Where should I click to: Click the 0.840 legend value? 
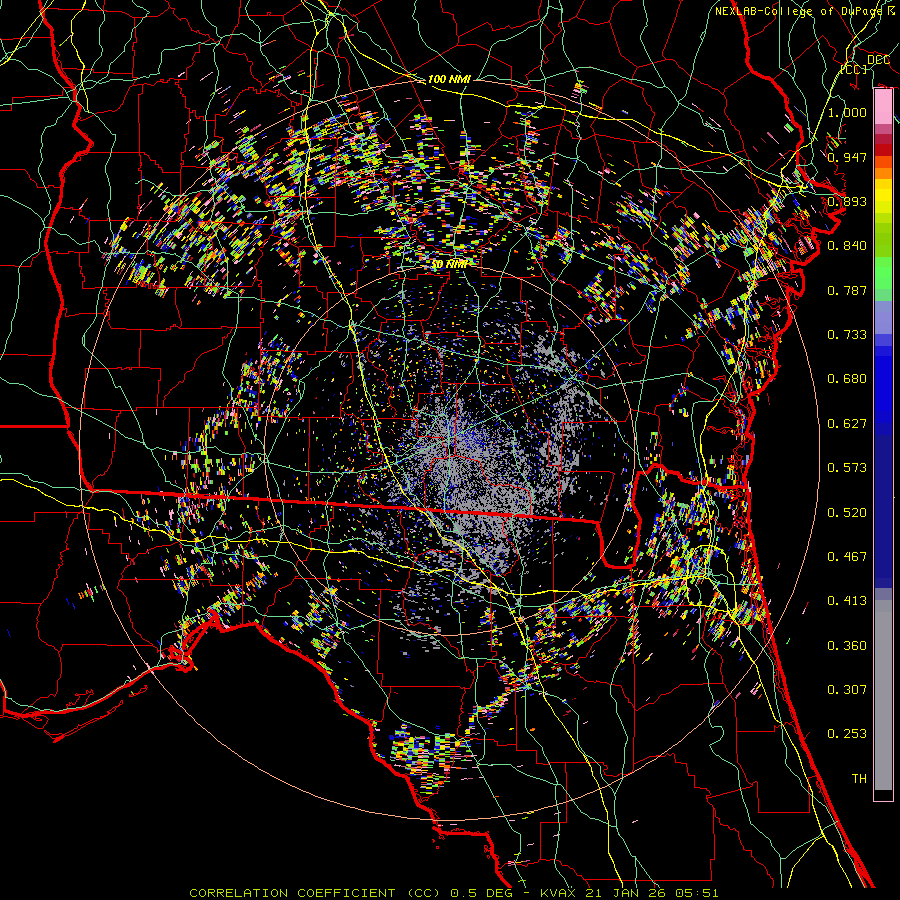pos(847,246)
